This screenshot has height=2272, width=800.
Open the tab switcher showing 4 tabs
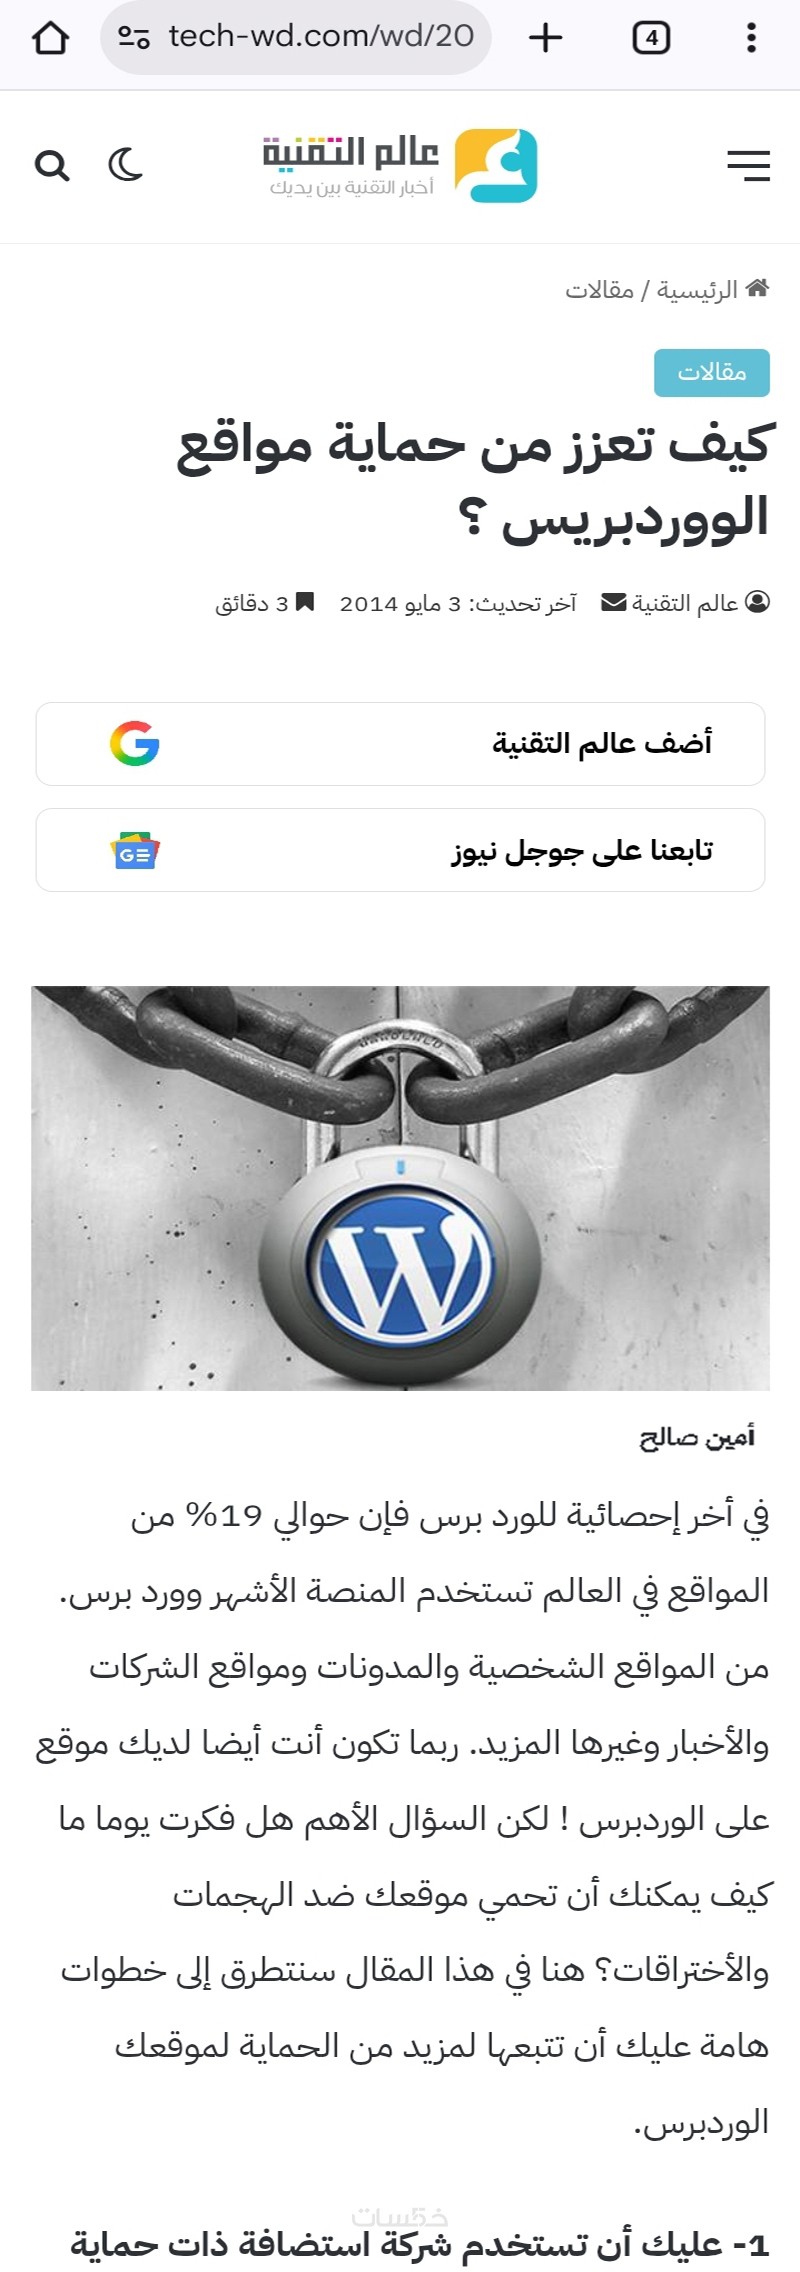[651, 38]
